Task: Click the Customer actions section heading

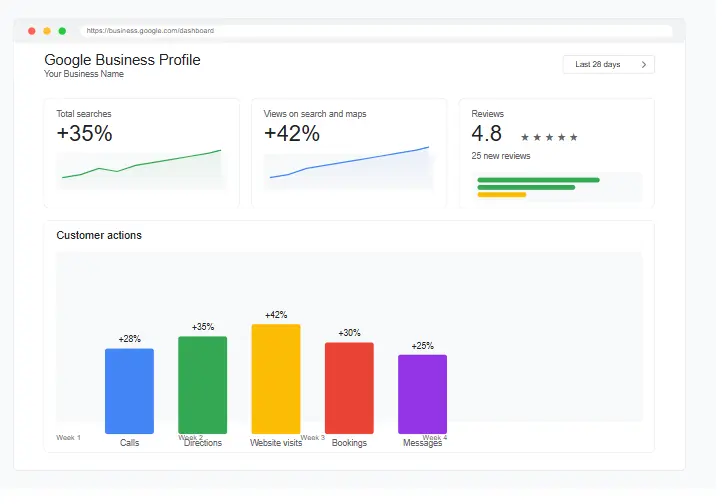Action: pos(99,236)
